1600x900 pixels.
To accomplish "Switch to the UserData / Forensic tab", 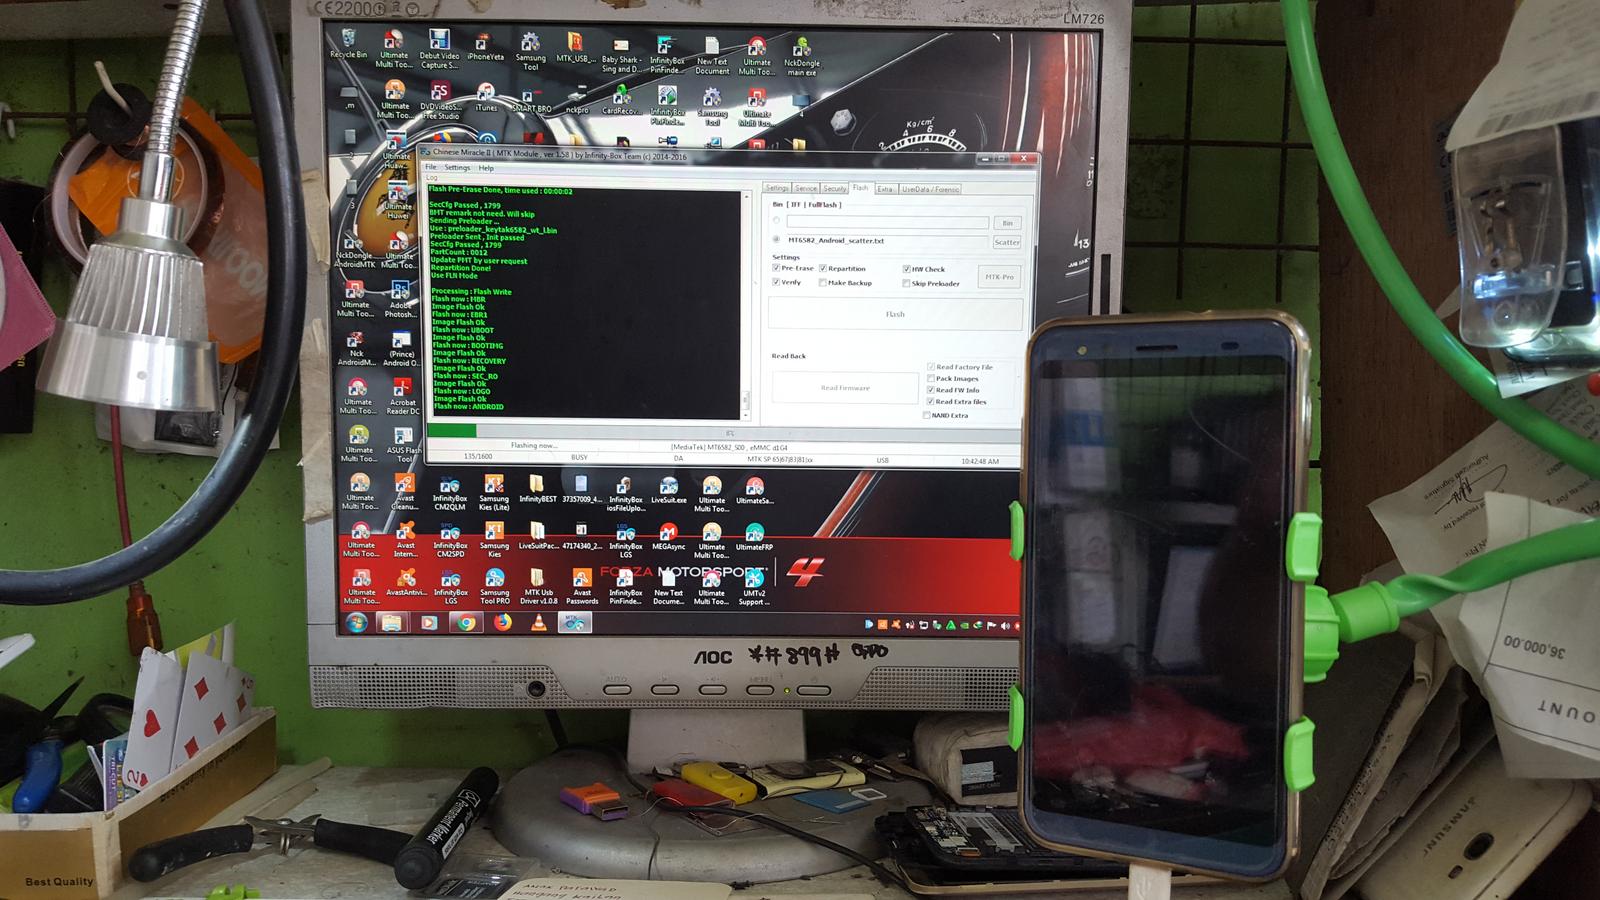I will (930, 189).
